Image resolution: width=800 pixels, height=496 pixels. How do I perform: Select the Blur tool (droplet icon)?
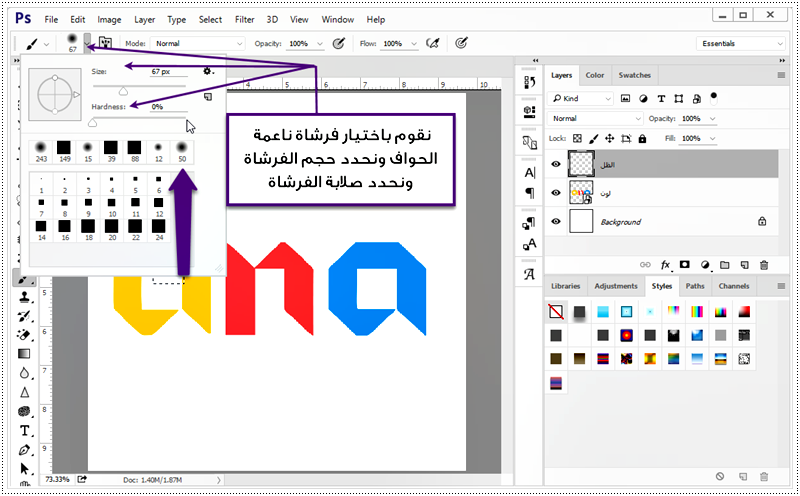(x=24, y=373)
